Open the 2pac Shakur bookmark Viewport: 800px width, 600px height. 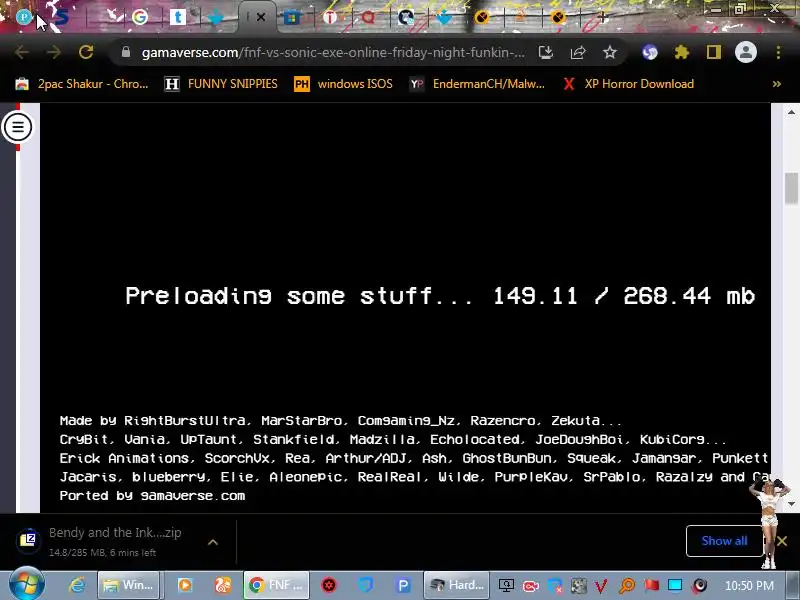pos(82,84)
